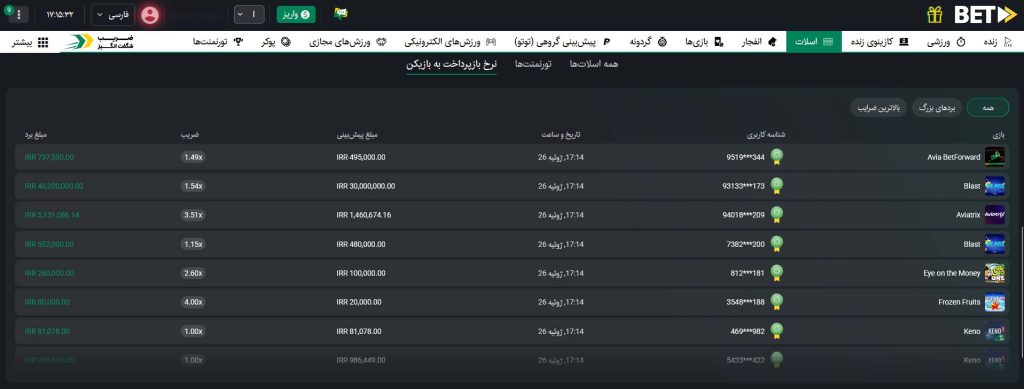This screenshot has width=1024, height=389.
Task: Open the red user profile avatar
Action: [x=150, y=14]
